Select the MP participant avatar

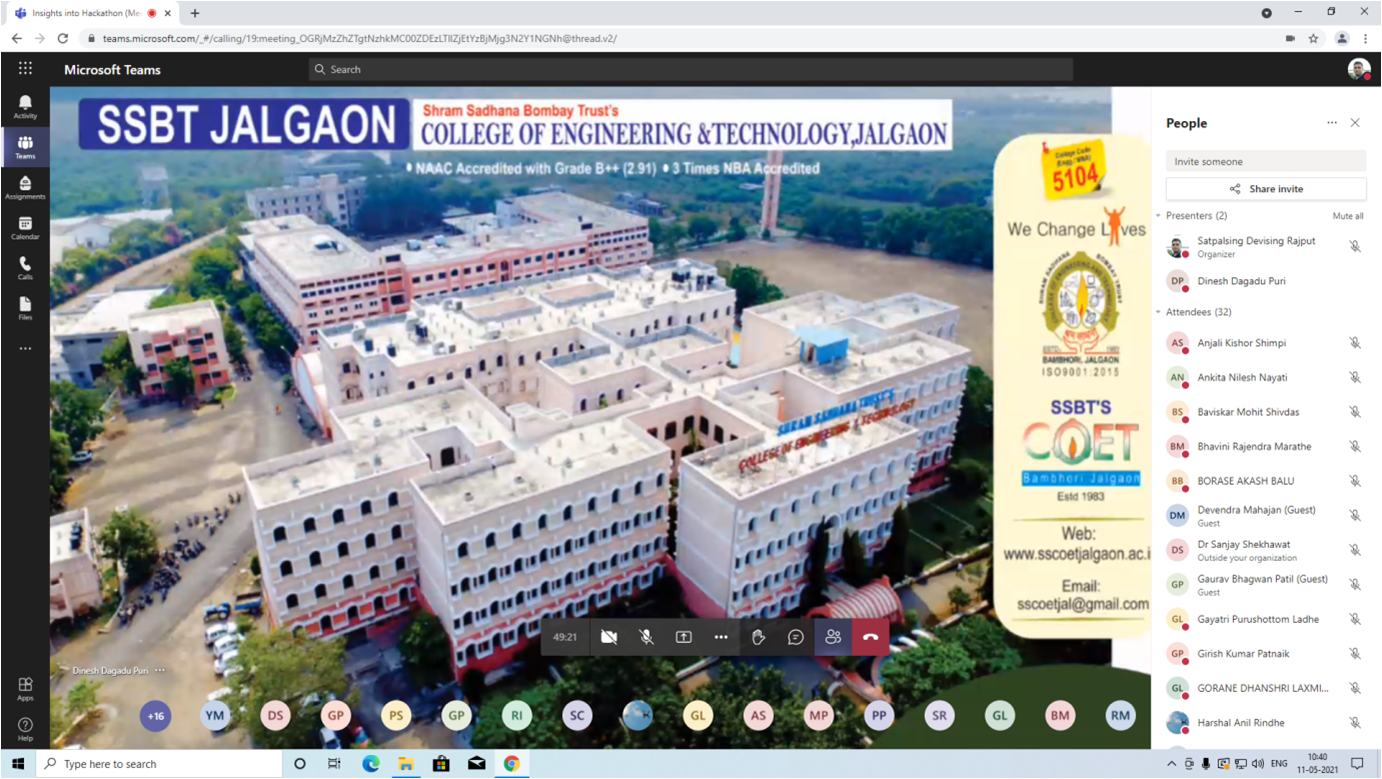point(819,715)
